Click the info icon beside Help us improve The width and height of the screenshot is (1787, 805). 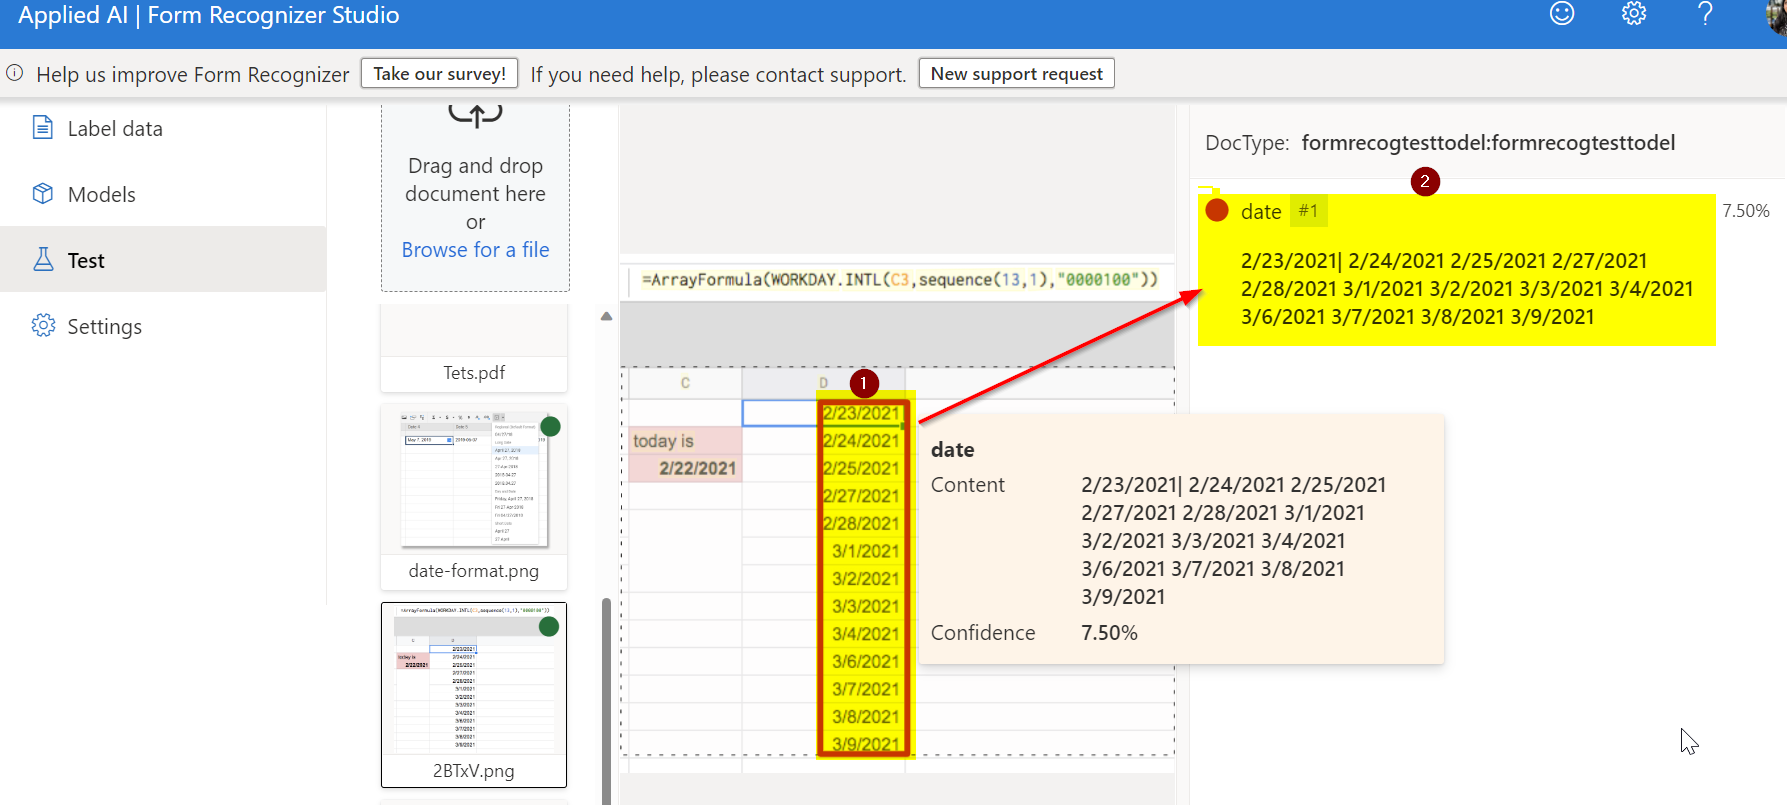point(15,73)
